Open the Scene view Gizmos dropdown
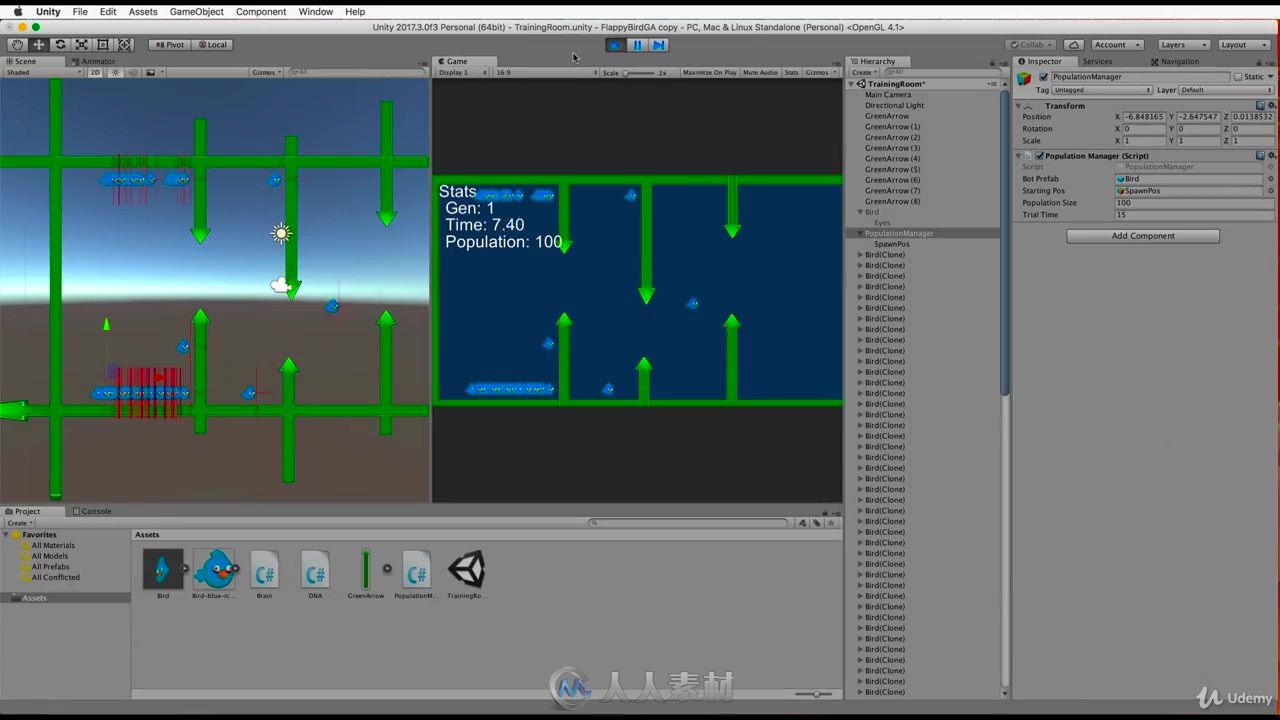 click(x=265, y=72)
